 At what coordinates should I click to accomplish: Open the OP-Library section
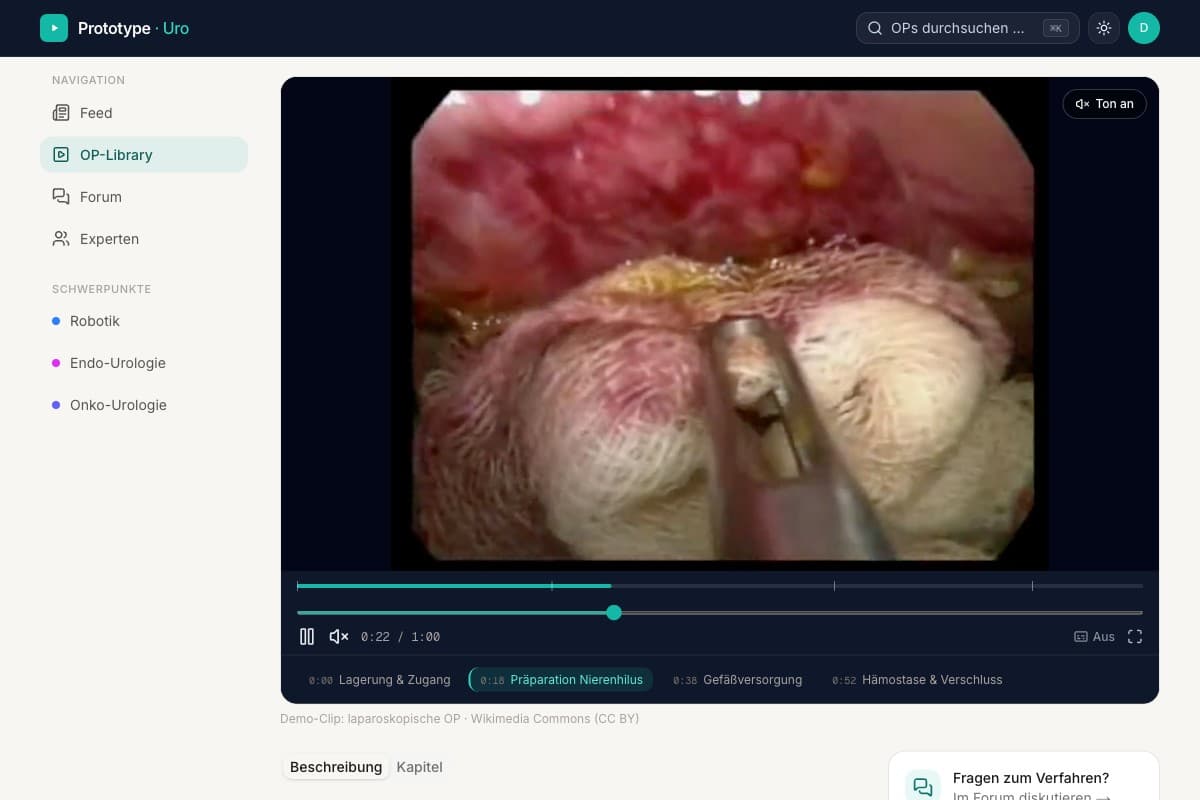point(144,155)
